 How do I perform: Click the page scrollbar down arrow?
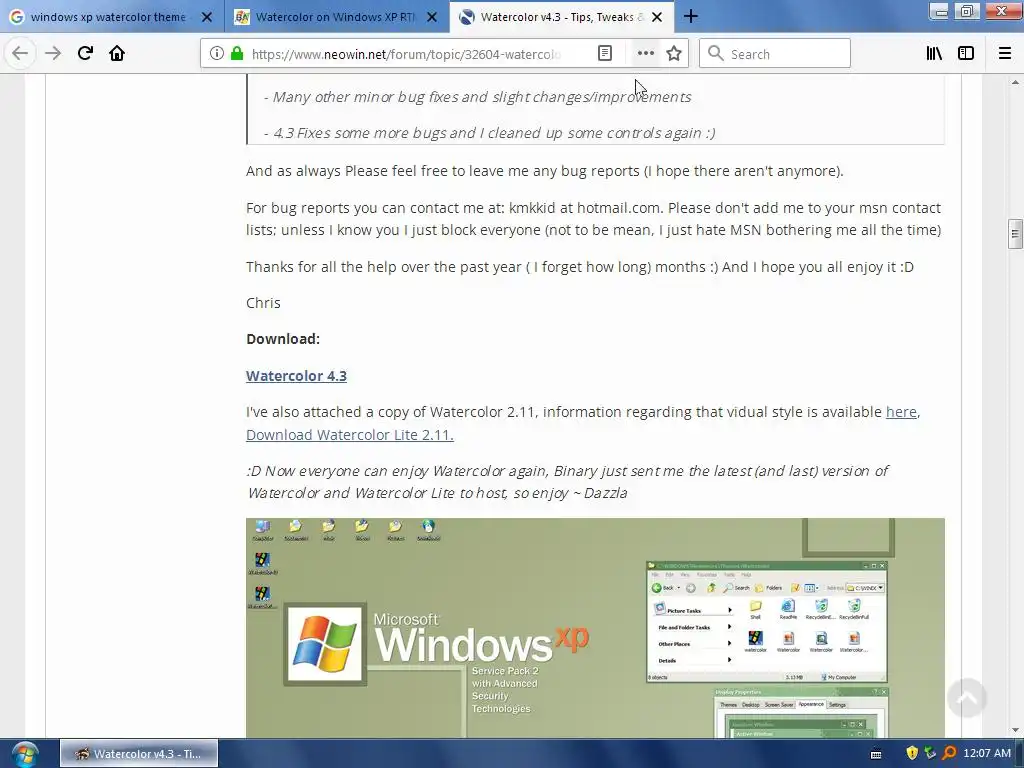pyautogui.click(x=1015, y=730)
